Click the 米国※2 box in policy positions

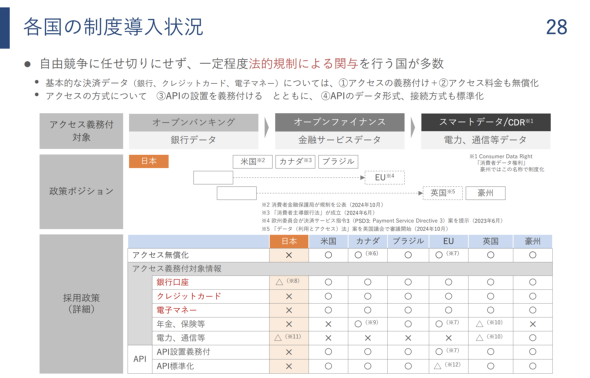coord(252,162)
